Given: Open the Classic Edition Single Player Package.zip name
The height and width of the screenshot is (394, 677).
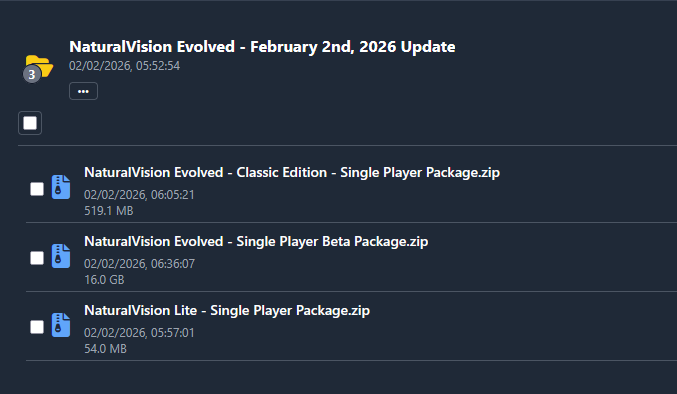Looking at the screenshot, I should click(x=292, y=173).
